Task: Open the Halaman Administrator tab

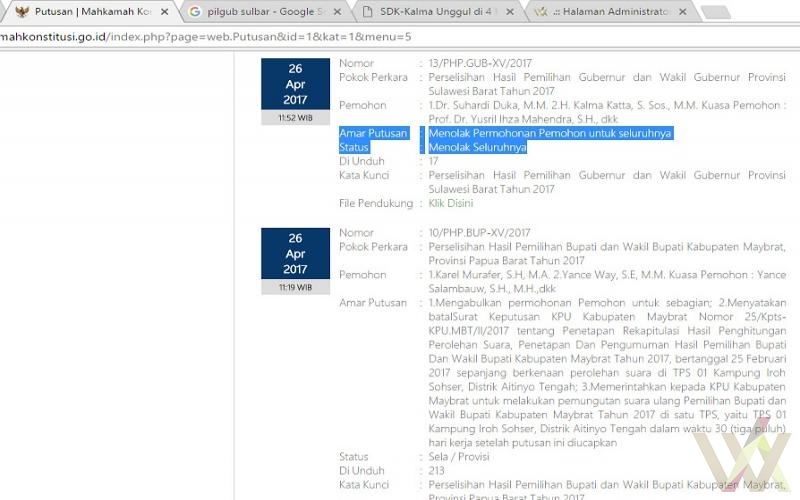Action: pyautogui.click(x=612, y=12)
